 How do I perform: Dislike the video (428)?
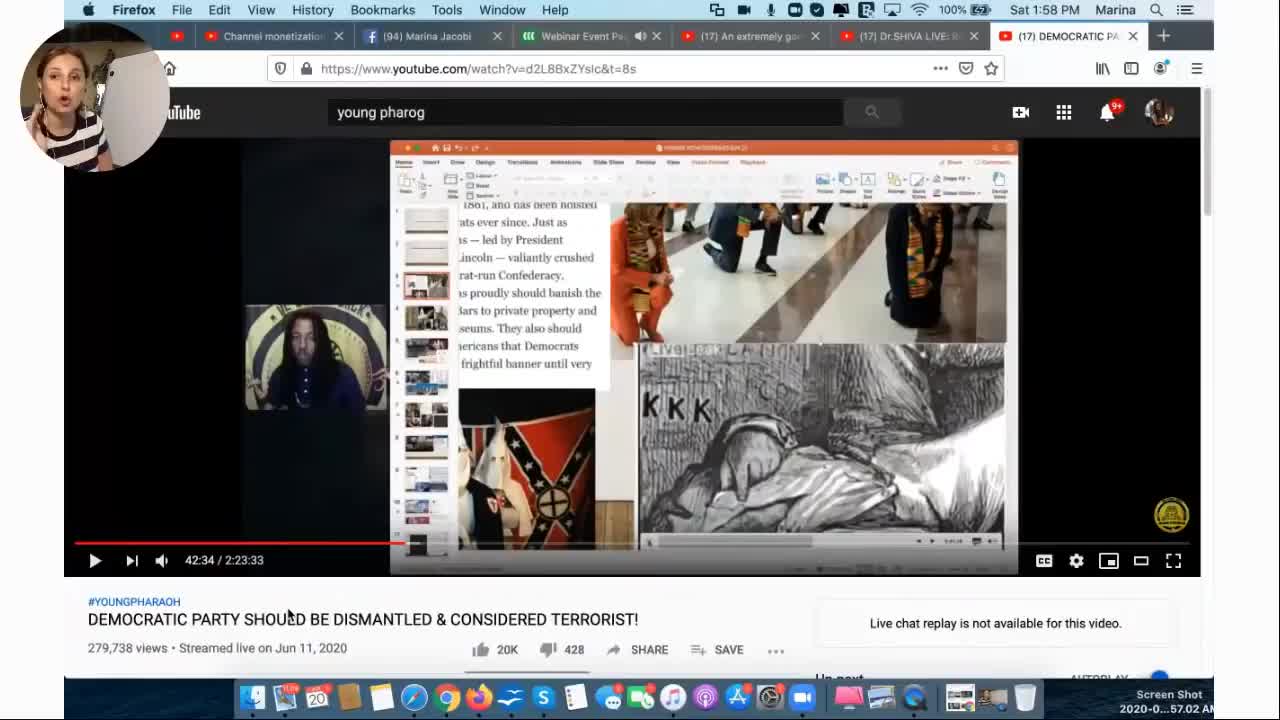561,650
